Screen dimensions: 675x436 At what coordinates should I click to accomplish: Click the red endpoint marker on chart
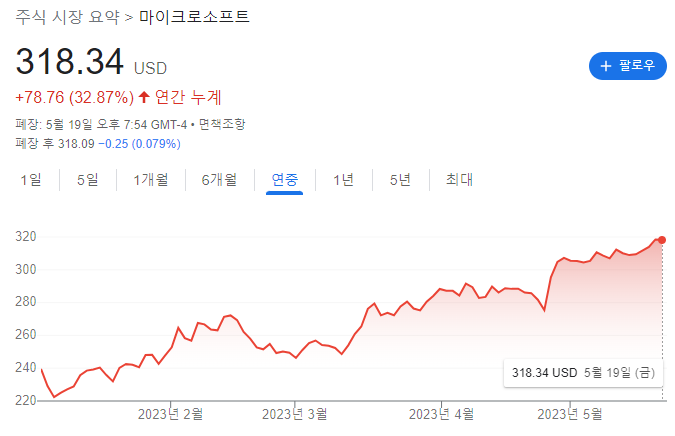pos(662,240)
